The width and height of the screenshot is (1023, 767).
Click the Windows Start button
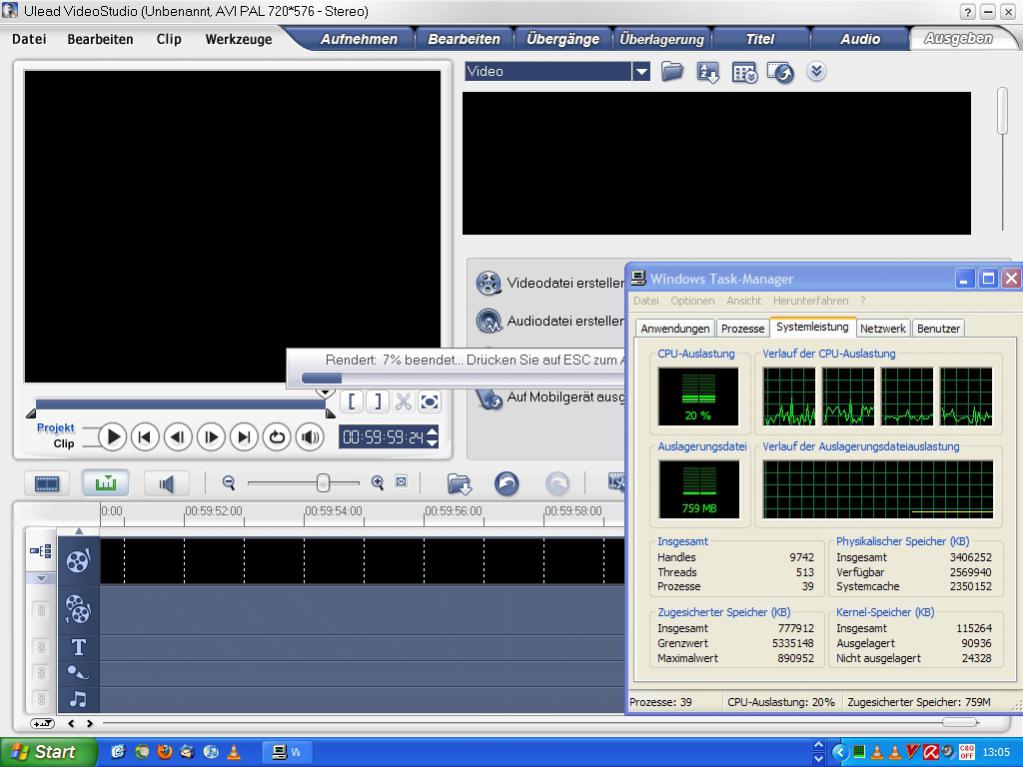[x=48, y=752]
